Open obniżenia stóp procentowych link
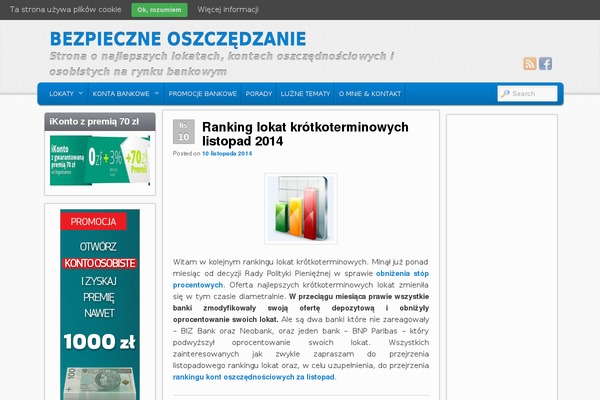 point(300,279)
